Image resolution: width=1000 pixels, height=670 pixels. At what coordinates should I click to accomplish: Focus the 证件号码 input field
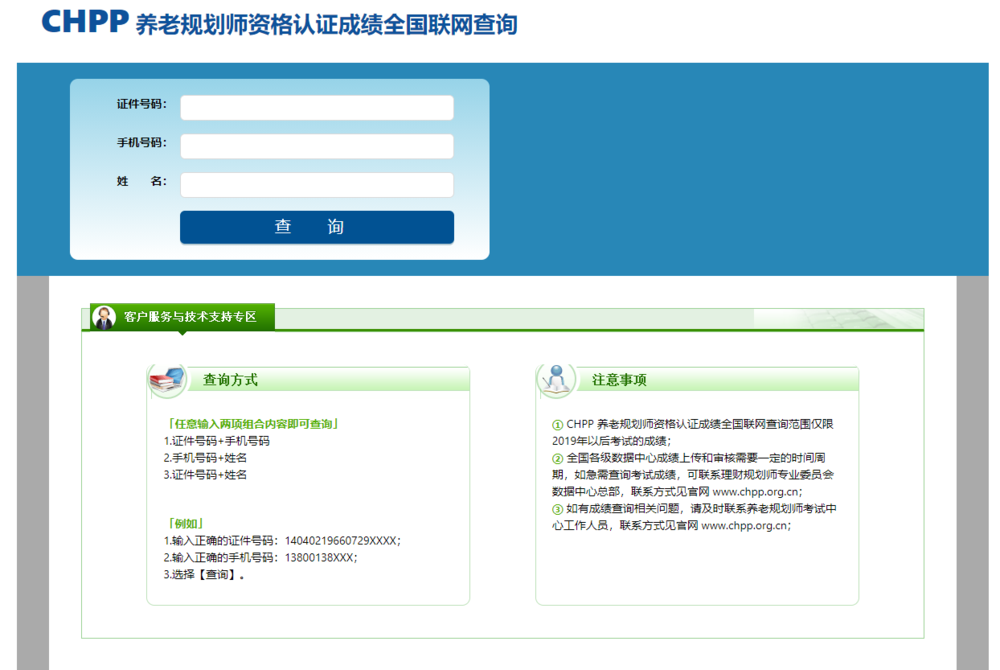coord(316,107)
